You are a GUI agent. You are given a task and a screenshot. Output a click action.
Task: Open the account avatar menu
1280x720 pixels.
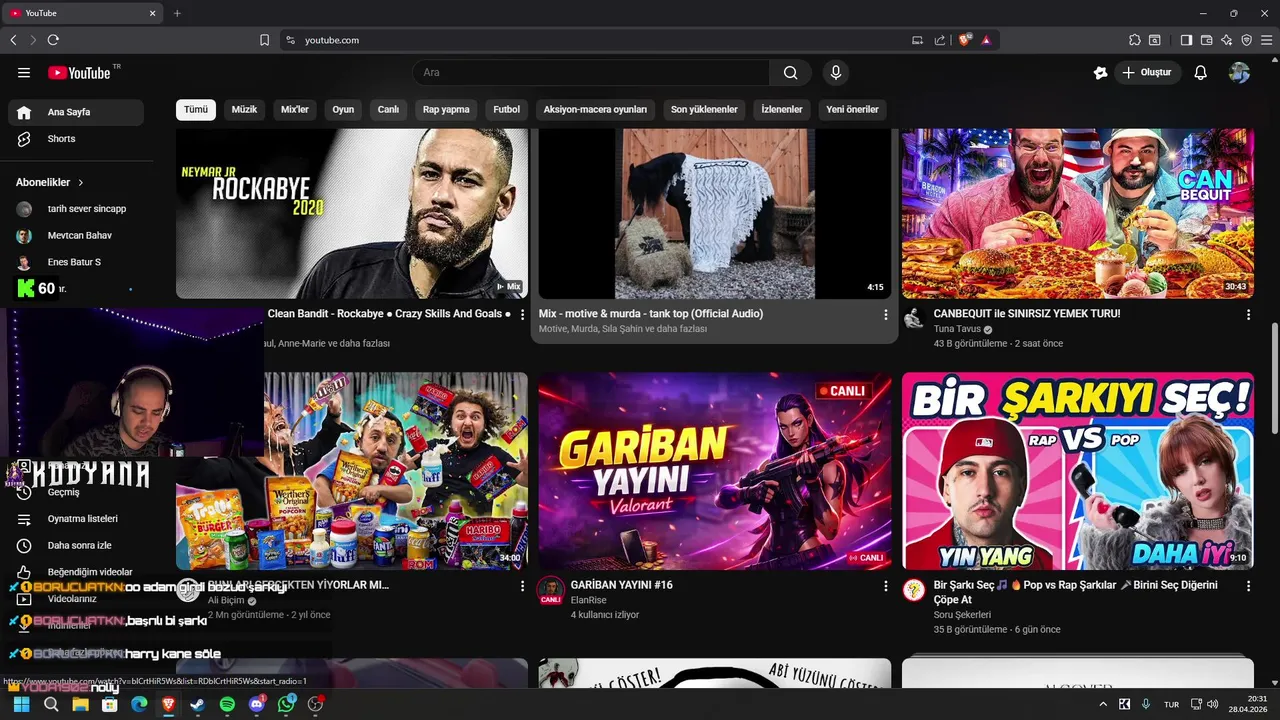pyautogui.click(x=1240, y=72)
